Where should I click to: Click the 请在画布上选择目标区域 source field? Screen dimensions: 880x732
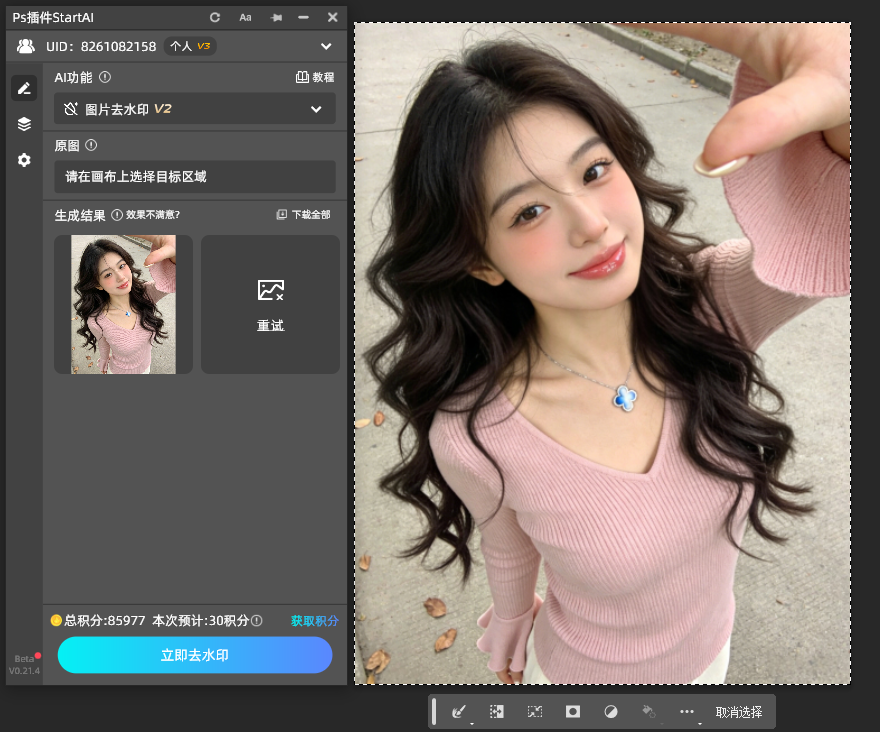[x=195, y=177]
